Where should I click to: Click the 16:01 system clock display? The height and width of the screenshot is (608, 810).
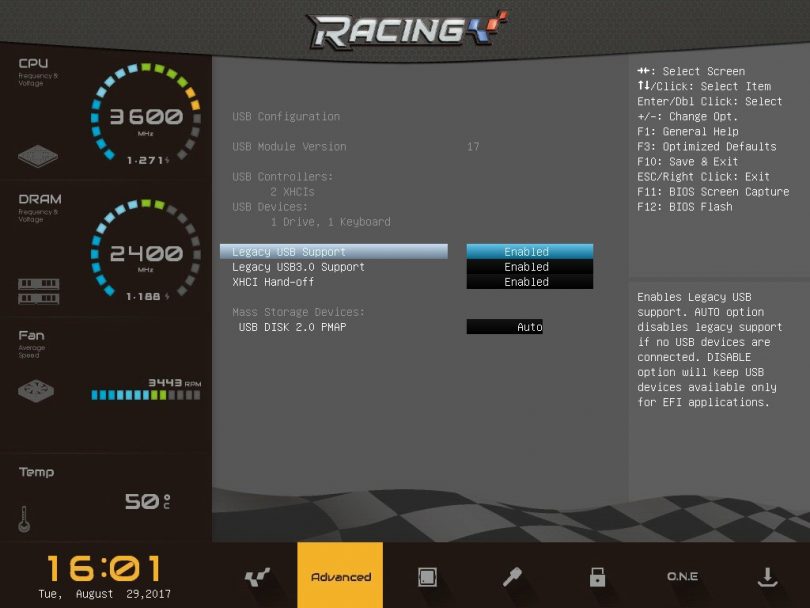click(104, 568)
